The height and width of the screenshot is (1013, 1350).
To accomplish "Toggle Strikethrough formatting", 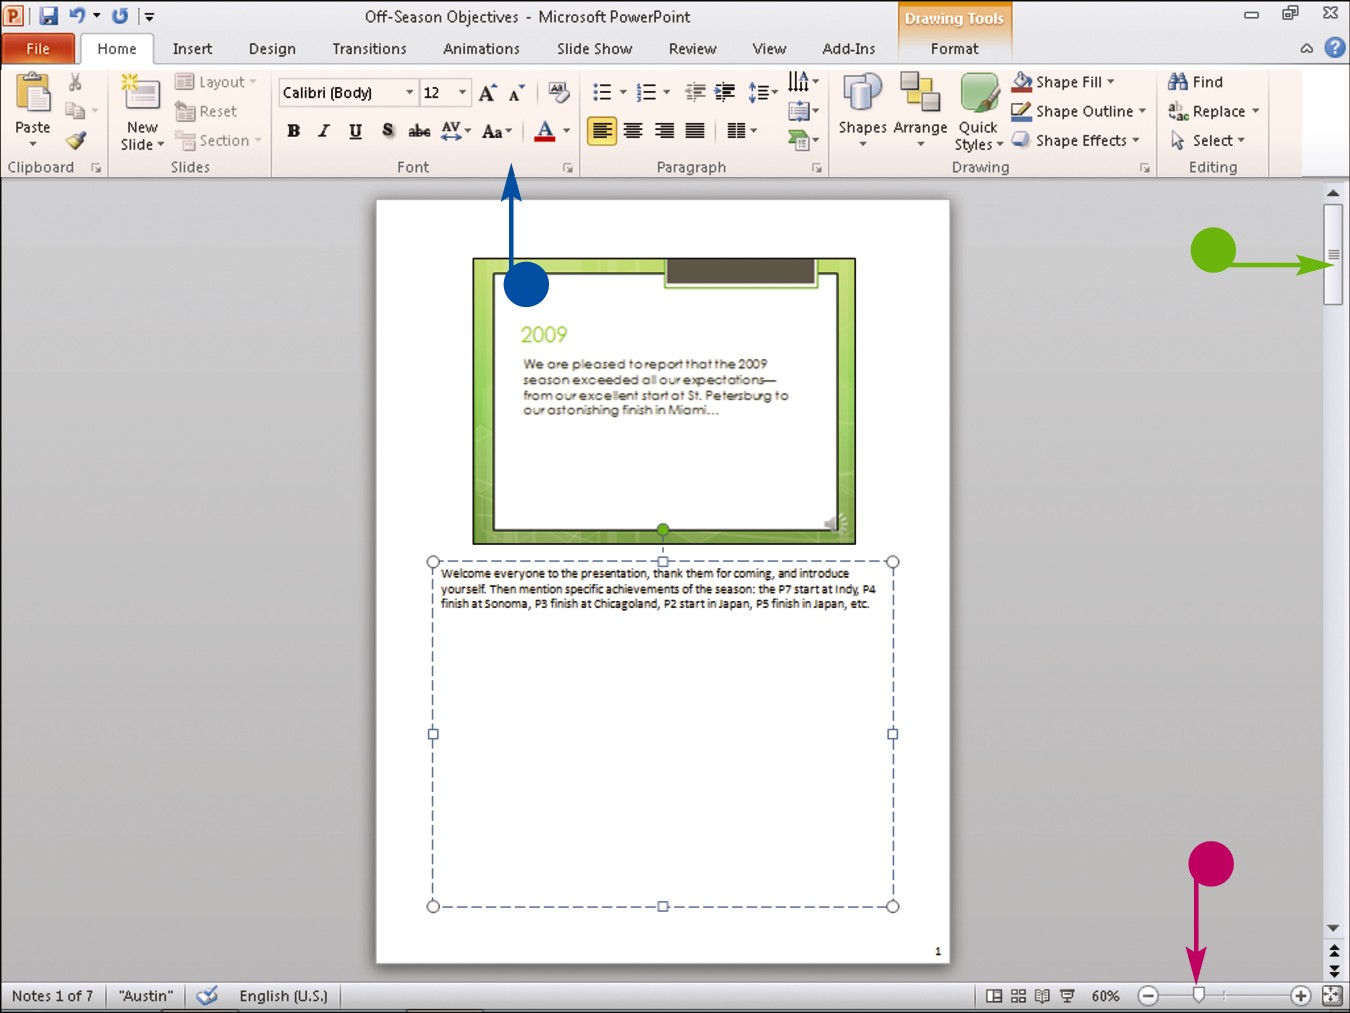I will pos(420,131).
